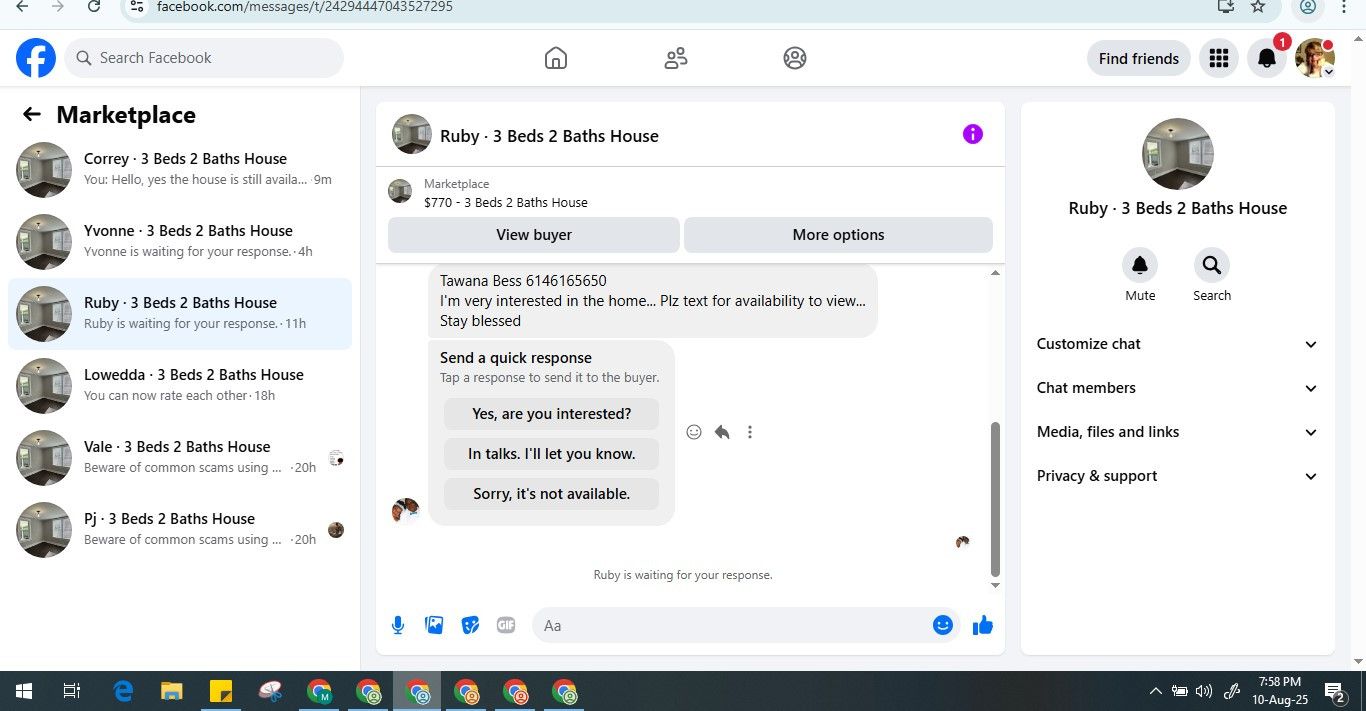The image size is (1366, 711).
Task: Click sender avatar beside quick response
Action: tap(405, 510)
